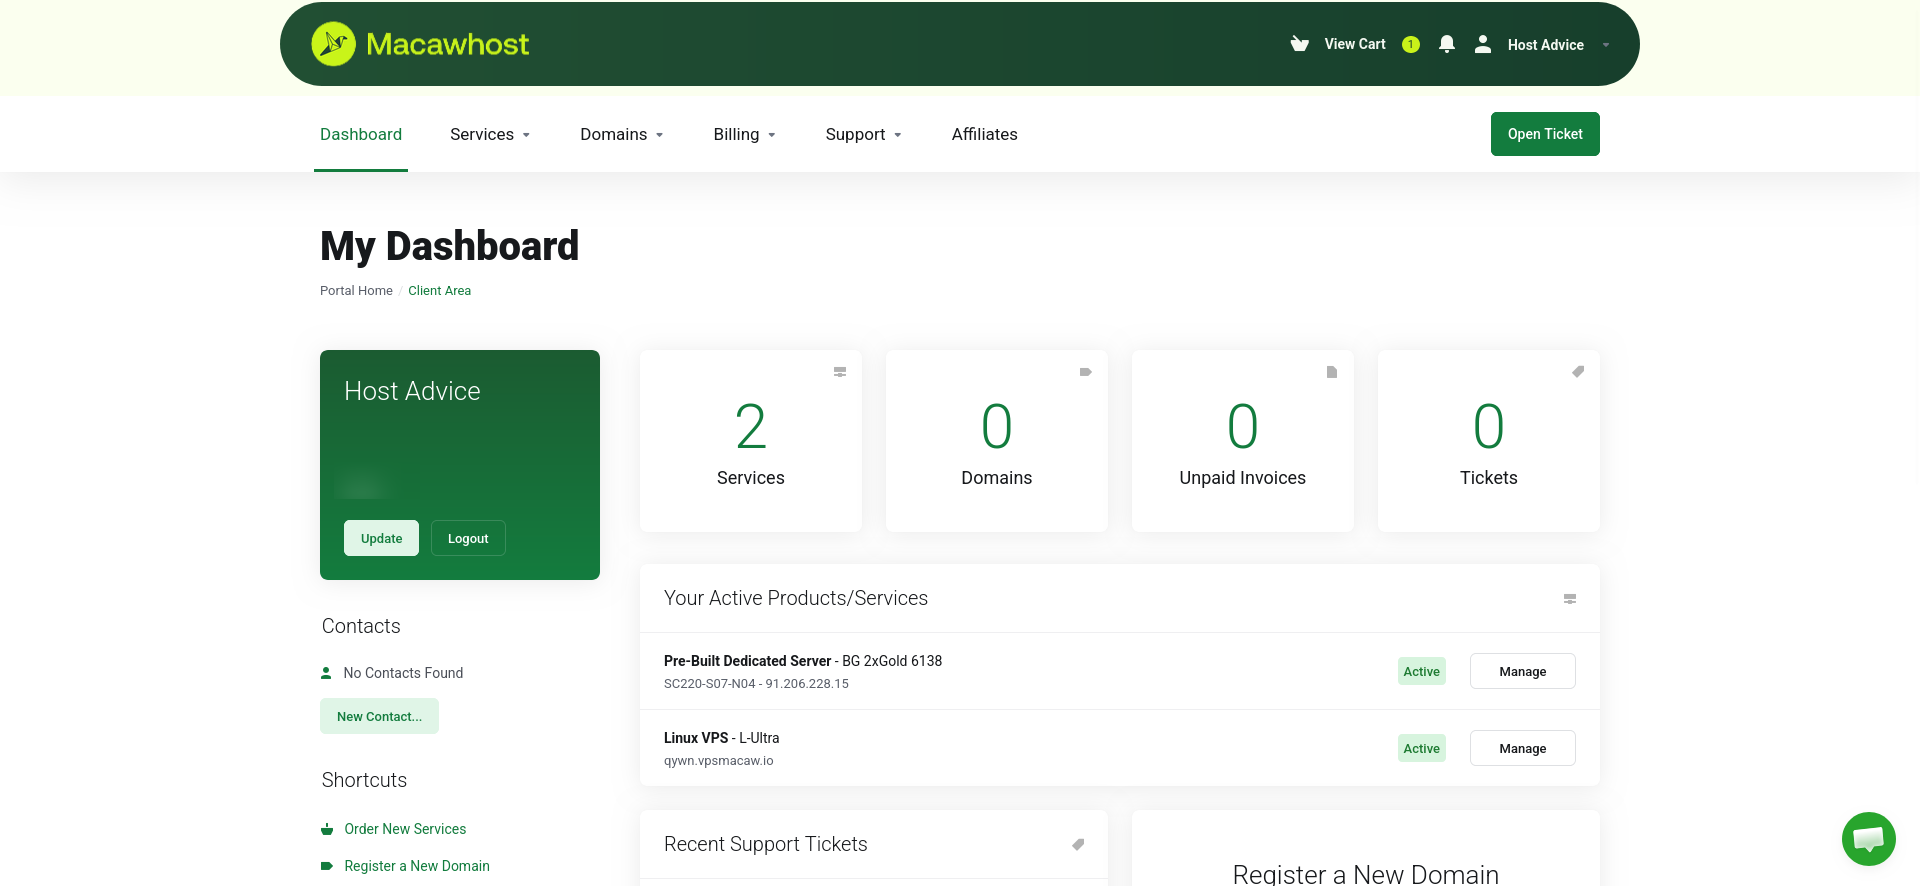Screen dimensions: 1920x886
Task: Open the Order New Services shortcut
Action: [405, 829]
